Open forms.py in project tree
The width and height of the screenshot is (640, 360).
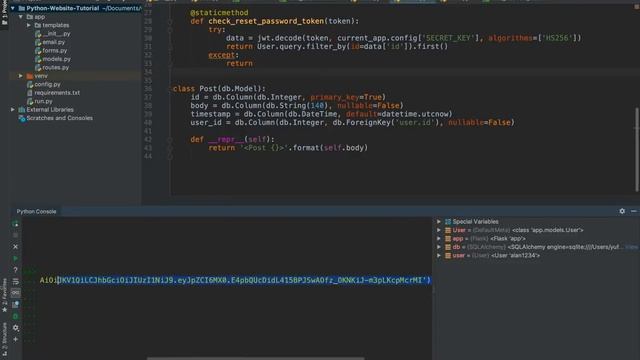51,51
